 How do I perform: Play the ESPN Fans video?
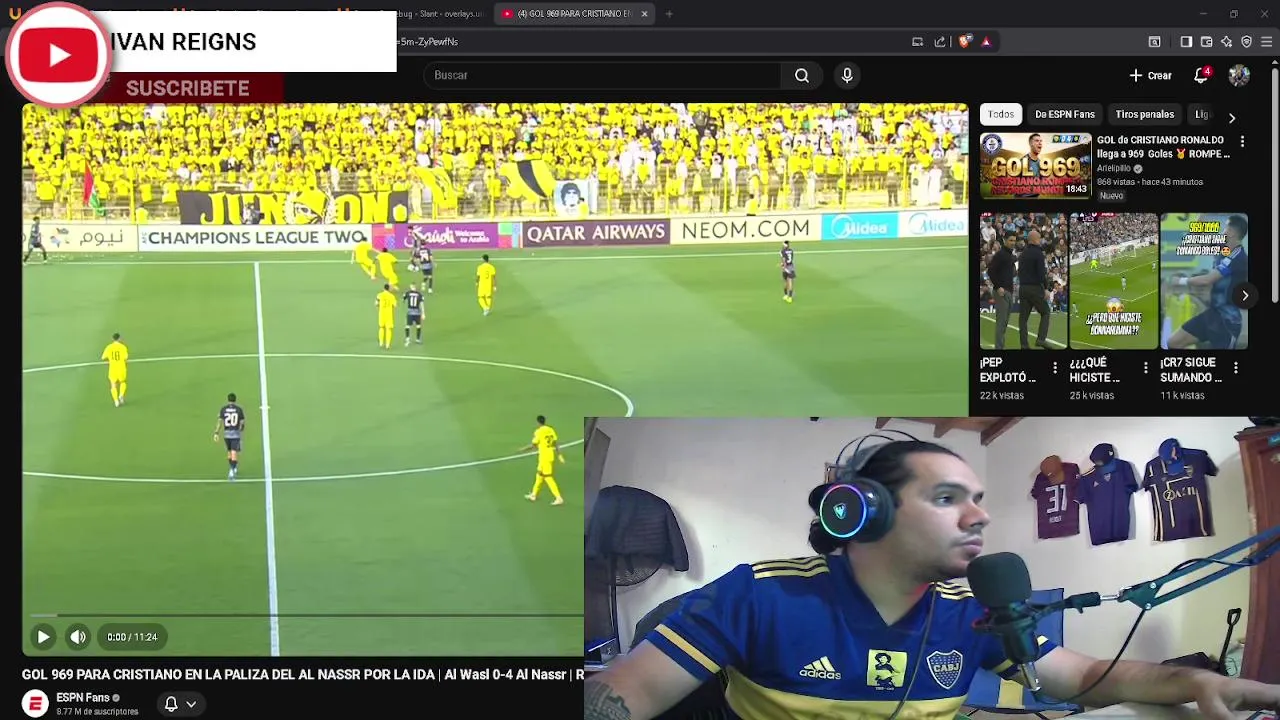point(43,636)
